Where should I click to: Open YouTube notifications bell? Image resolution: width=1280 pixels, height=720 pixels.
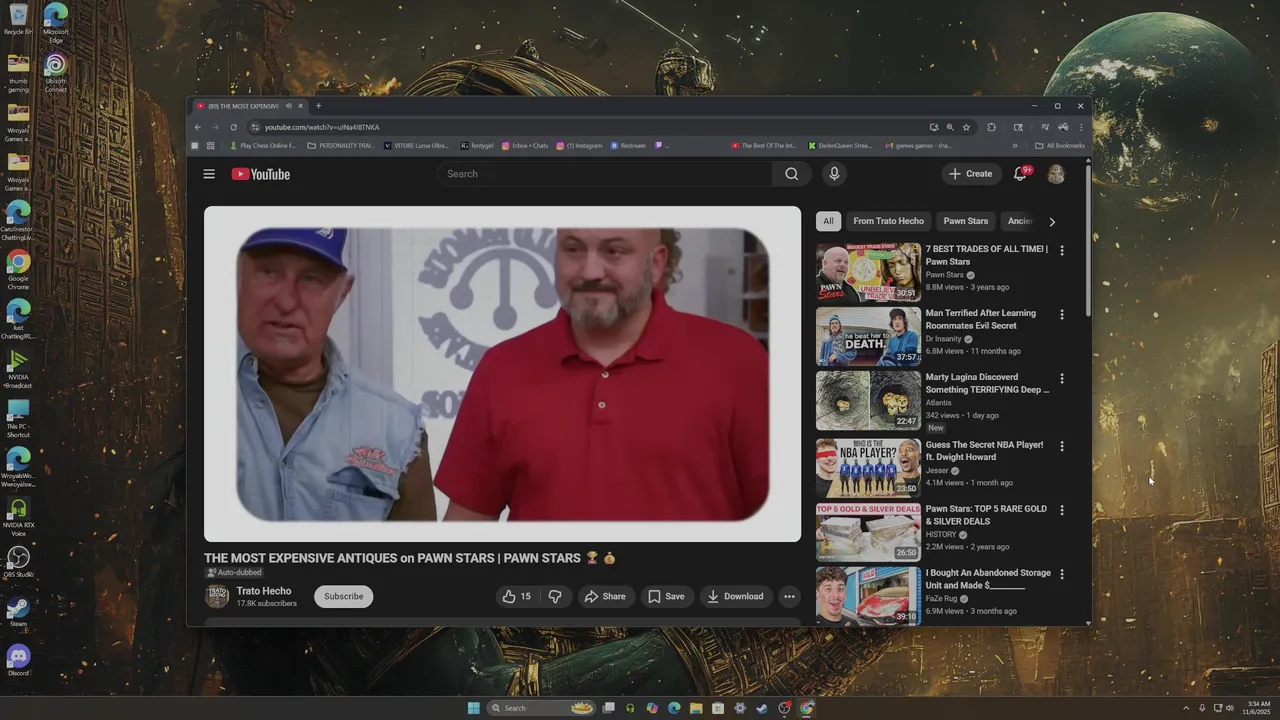pyautogui.click(x=1020, y=174)
